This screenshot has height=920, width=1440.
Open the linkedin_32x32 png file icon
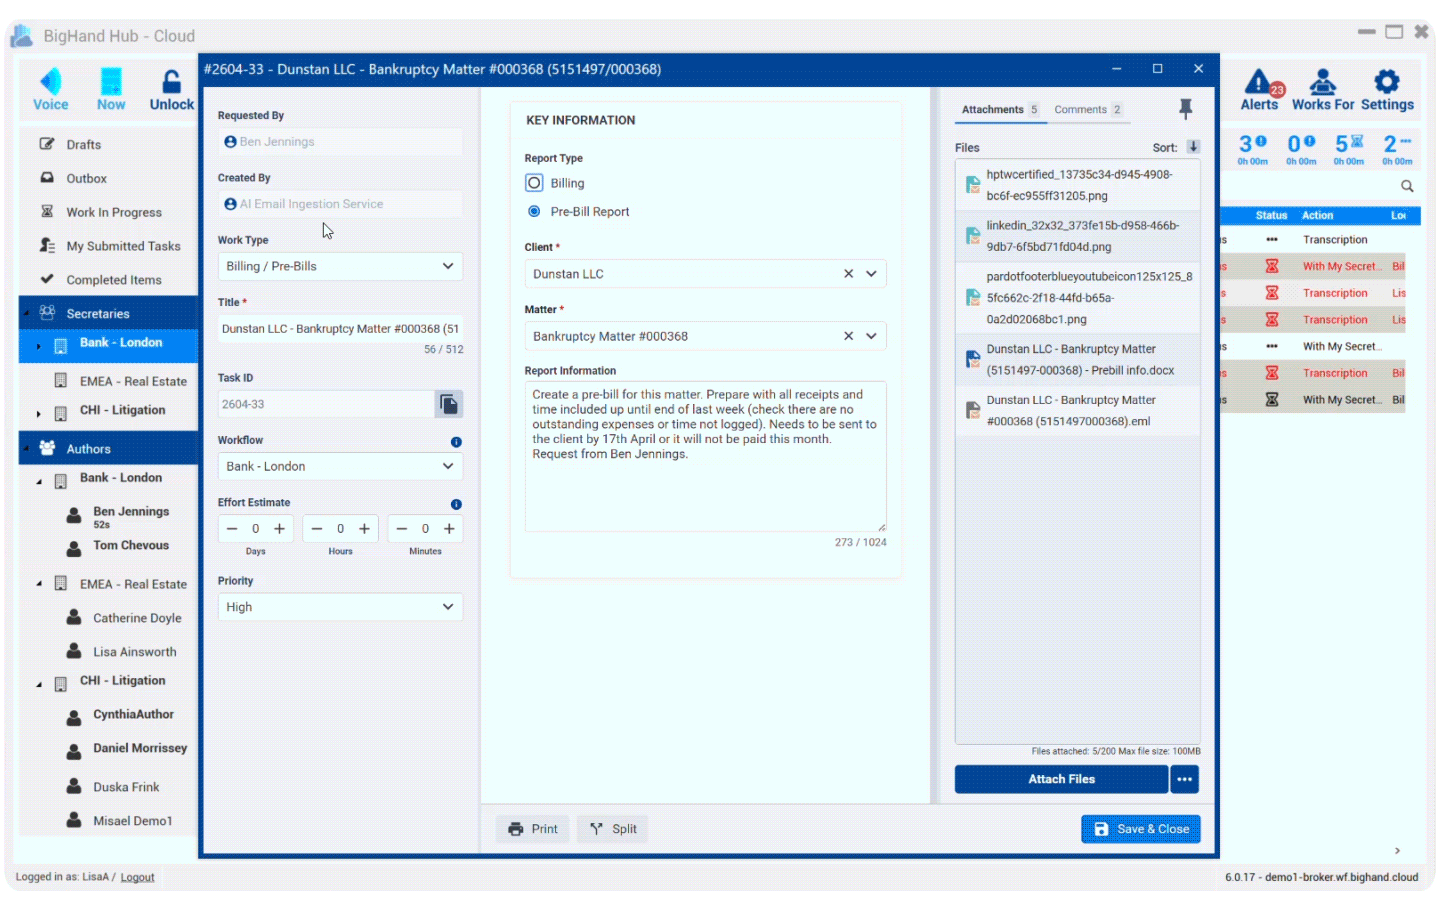972,236
